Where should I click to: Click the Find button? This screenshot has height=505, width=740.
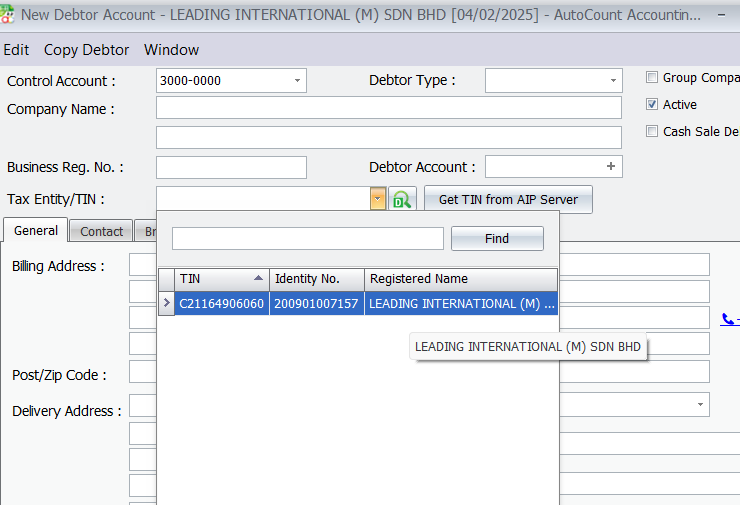pyautogui.click(x=497, y=238)
